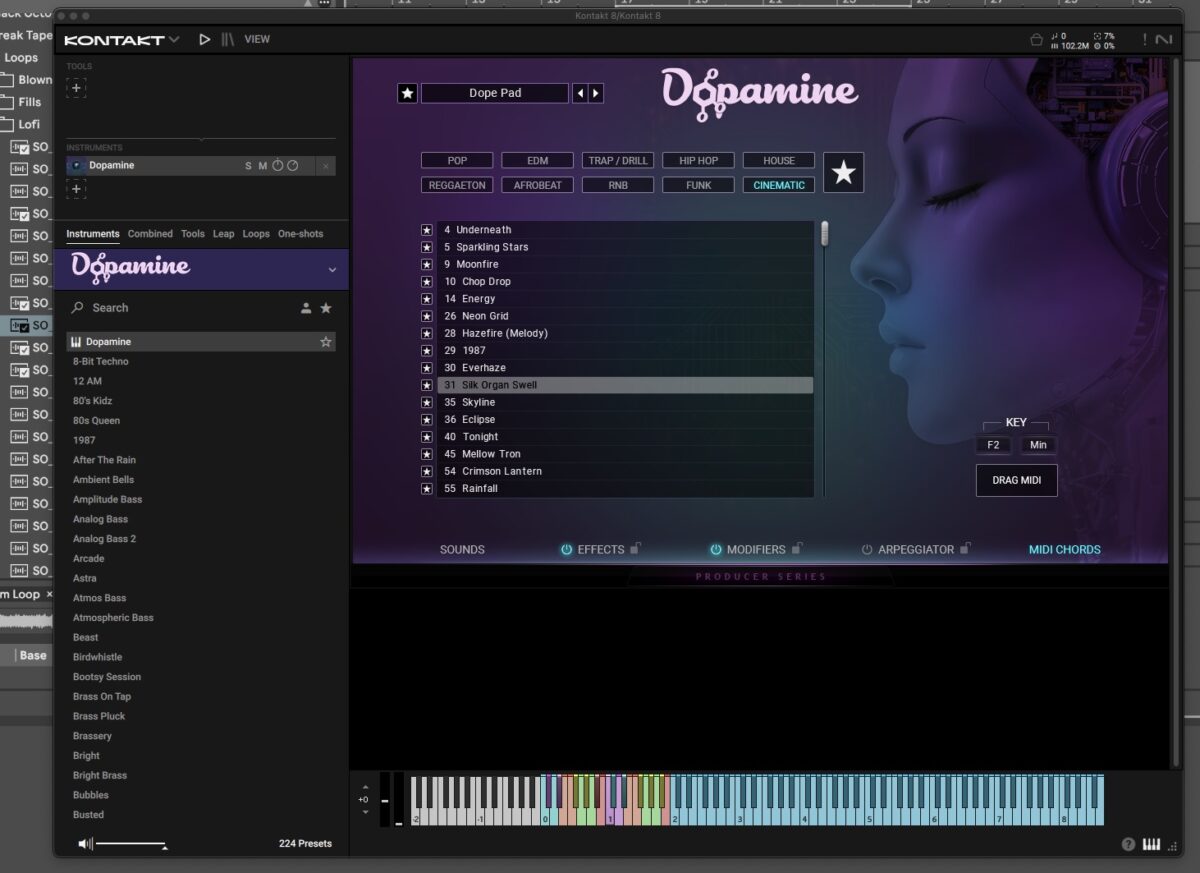1200x873 pixels.
Task: Toggle the EFFECTS power switch
Action: (x=567, y=548)
